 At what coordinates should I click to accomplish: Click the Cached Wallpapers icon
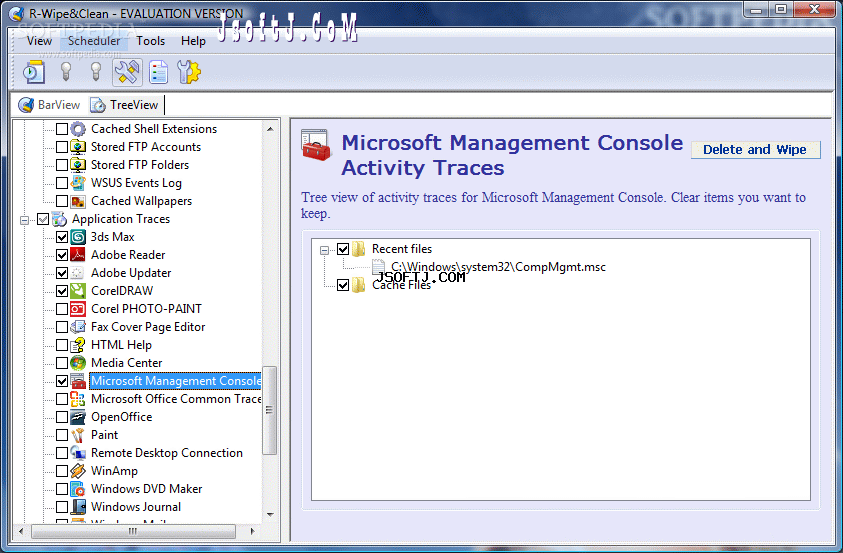pyautogui.click(x=78, y=201)
